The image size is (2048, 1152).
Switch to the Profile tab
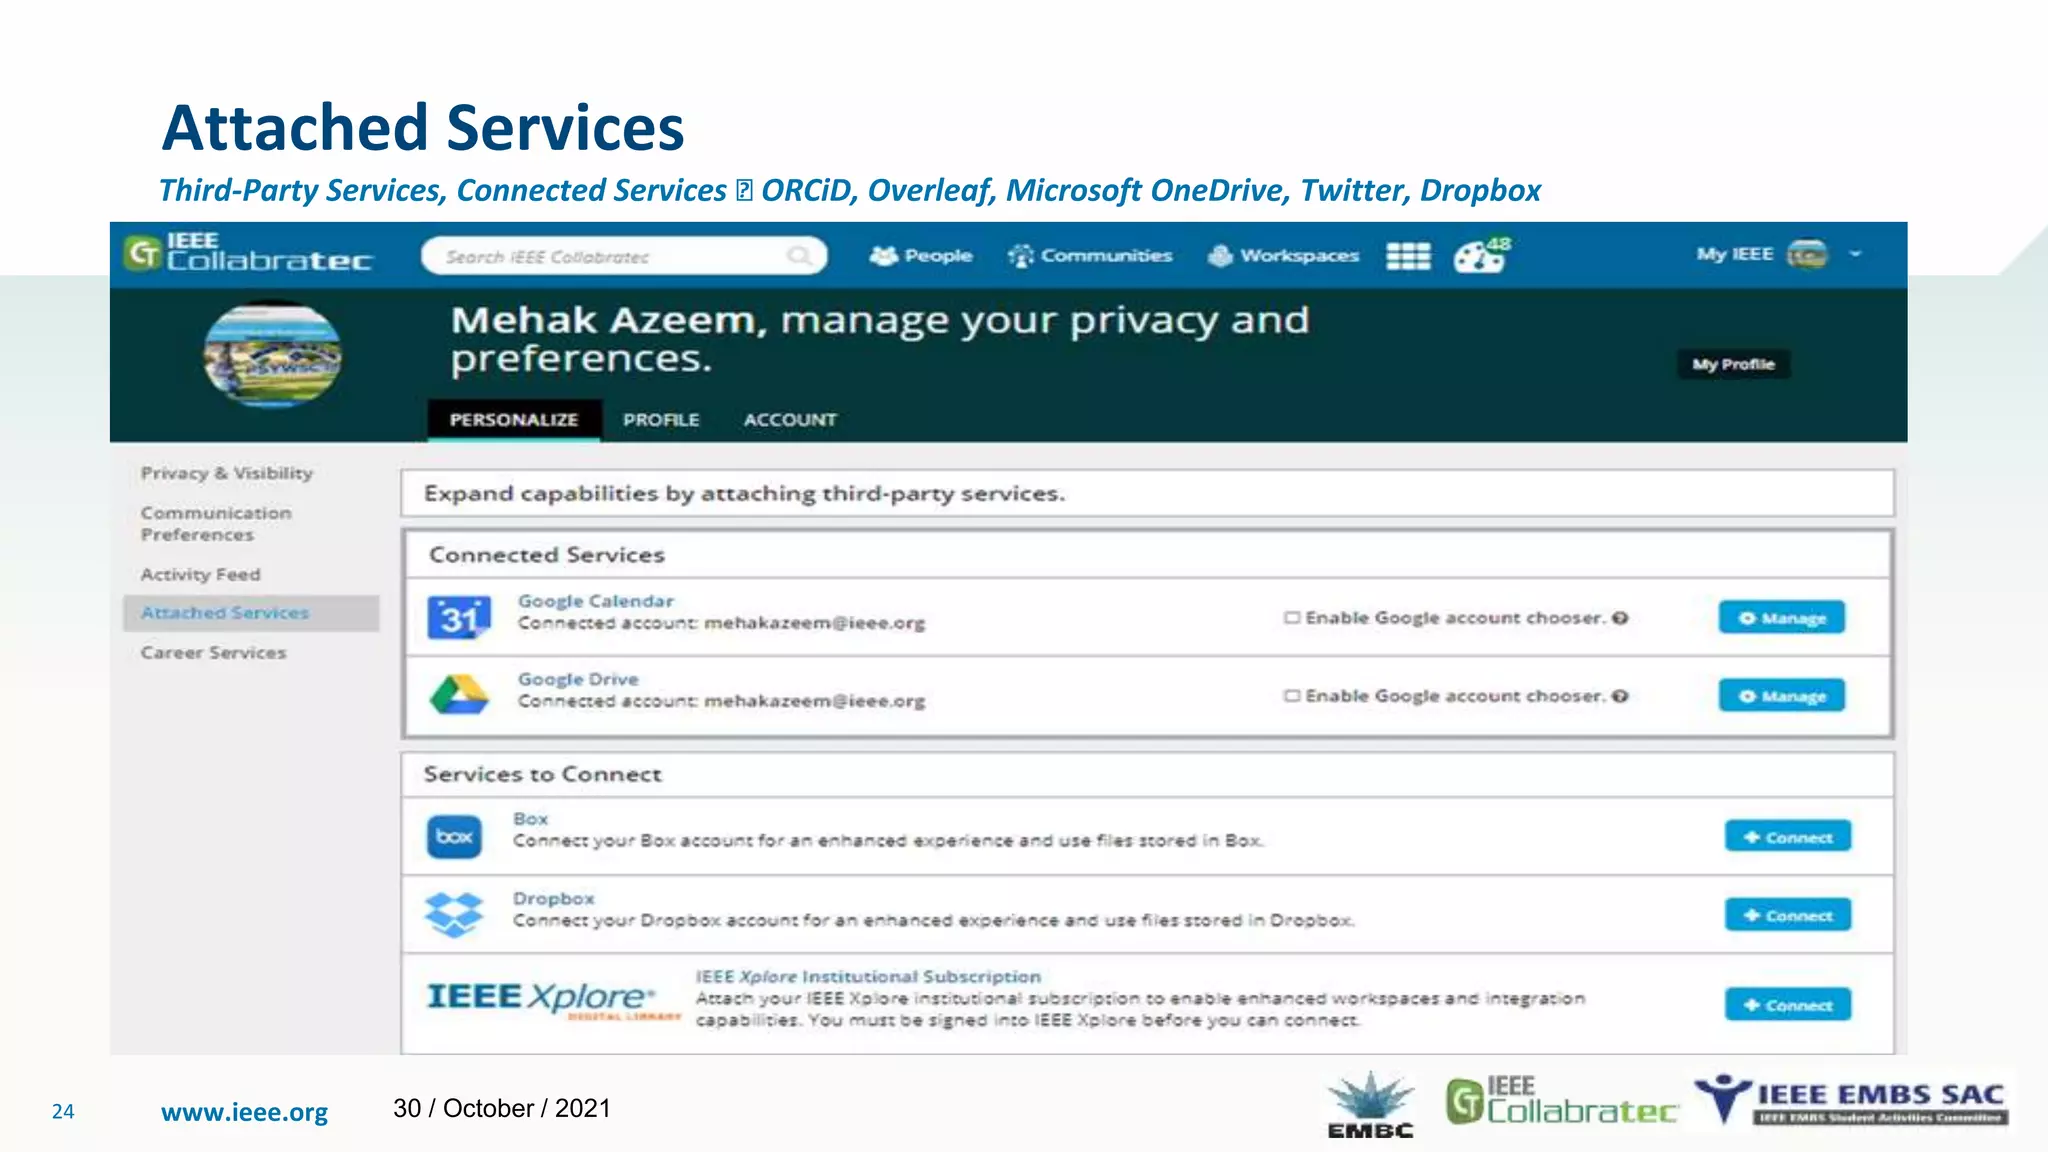point(661,420)
